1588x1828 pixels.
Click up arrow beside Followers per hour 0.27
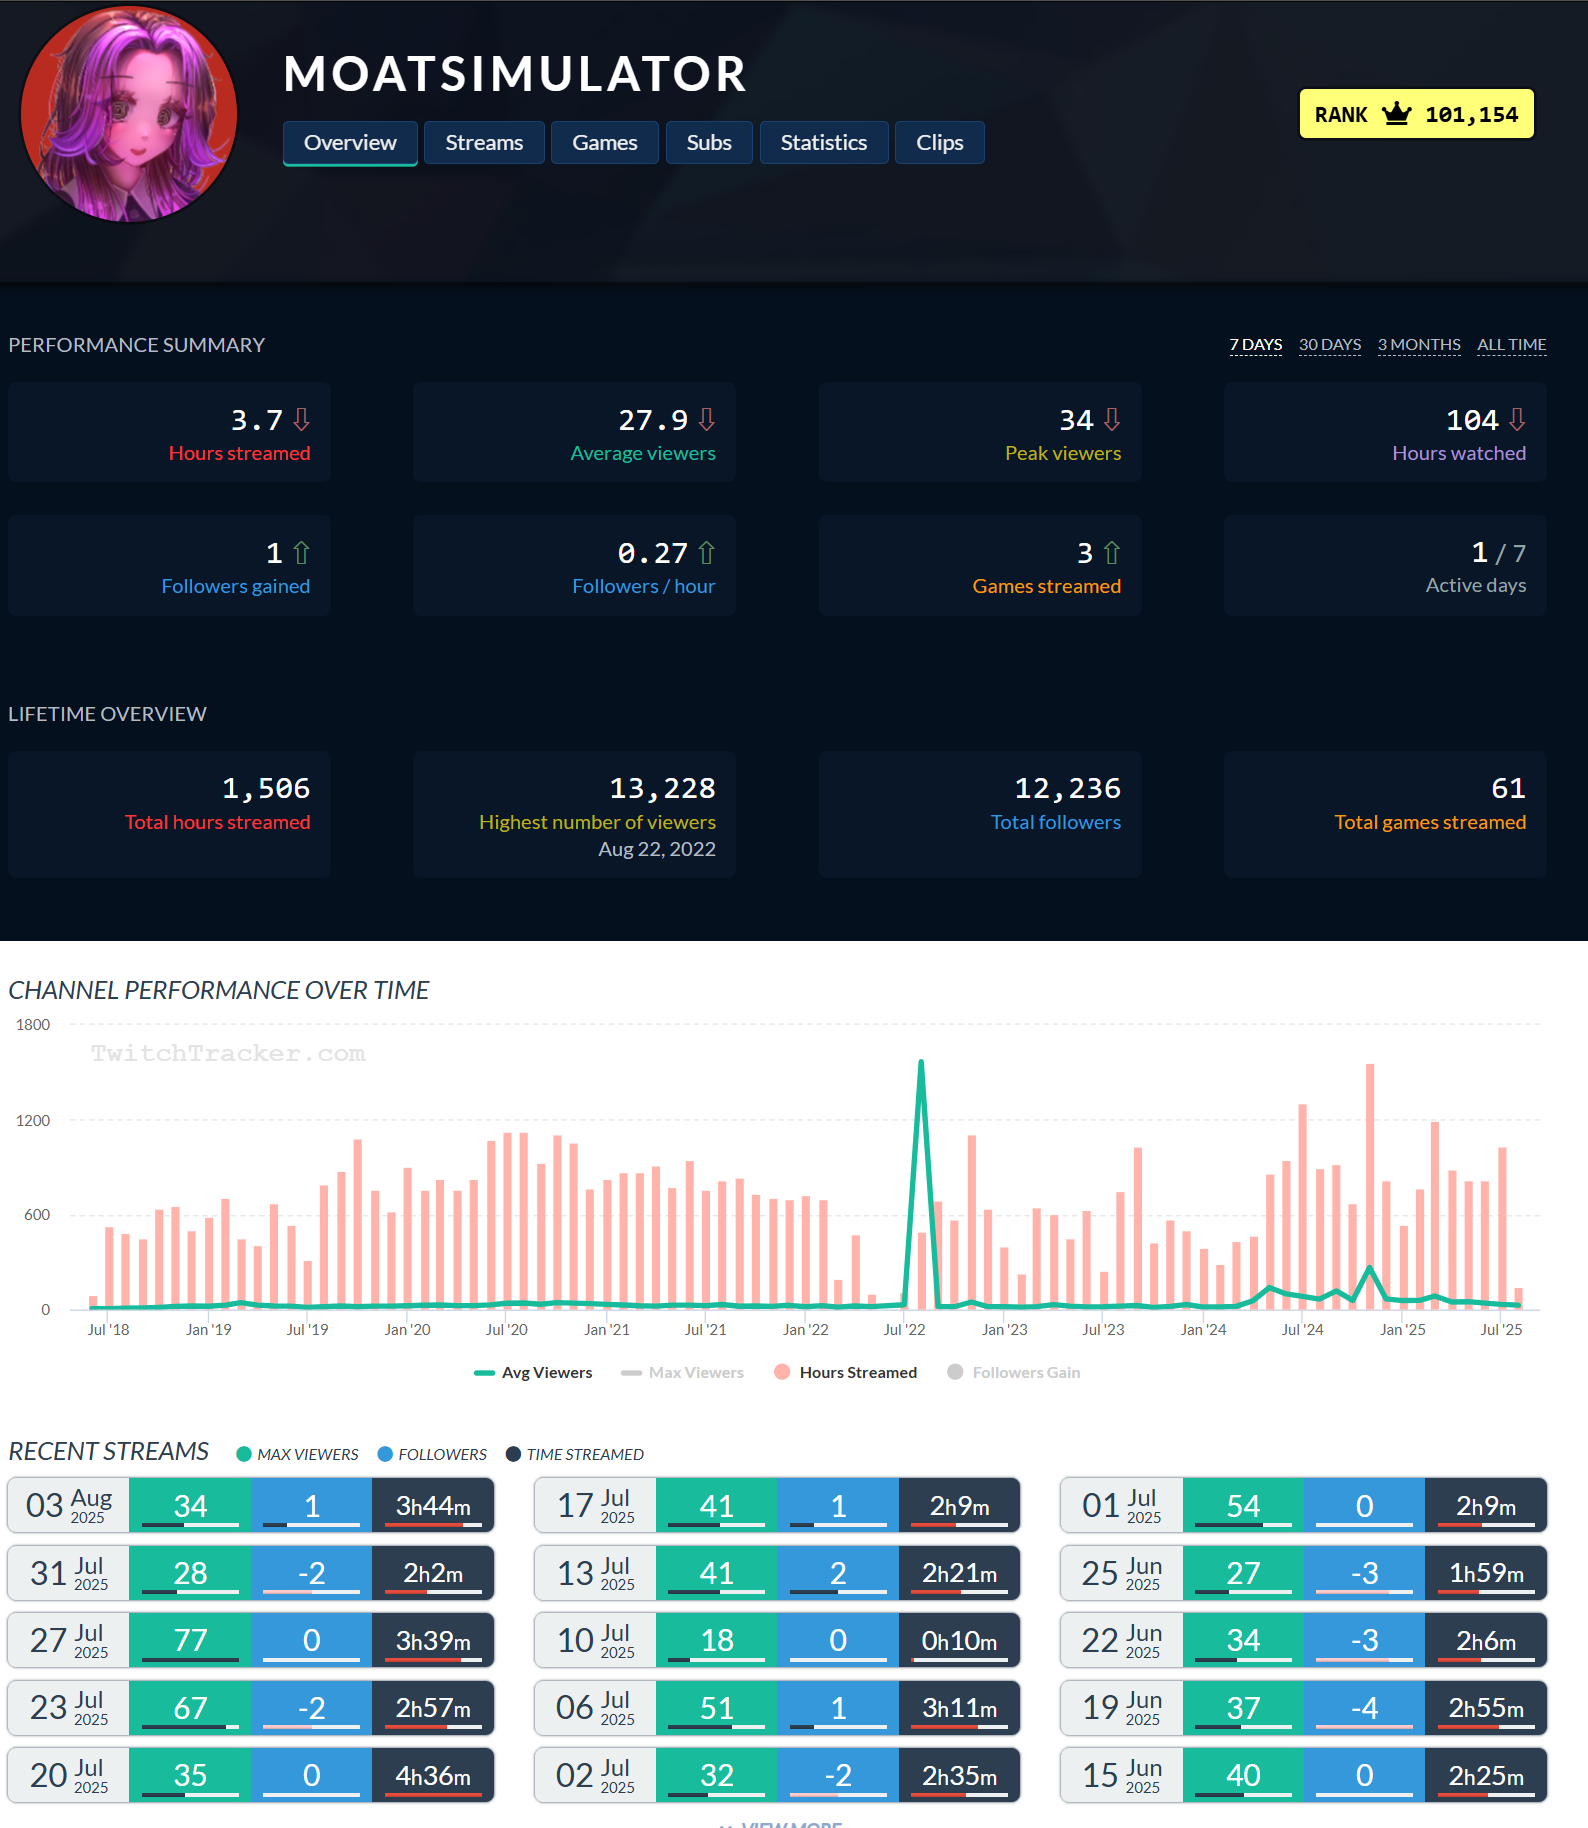(x=707, y=553)
